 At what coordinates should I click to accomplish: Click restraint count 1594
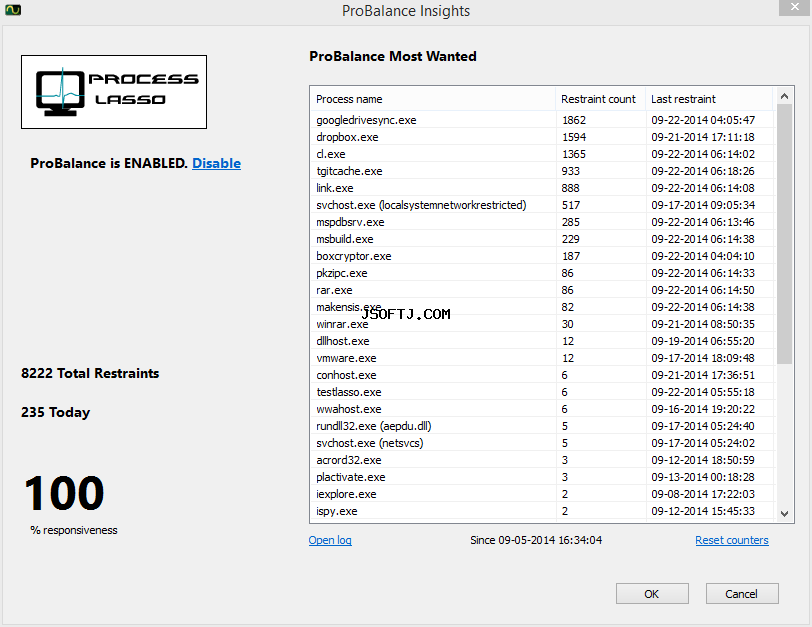click(x=574, y=137)
